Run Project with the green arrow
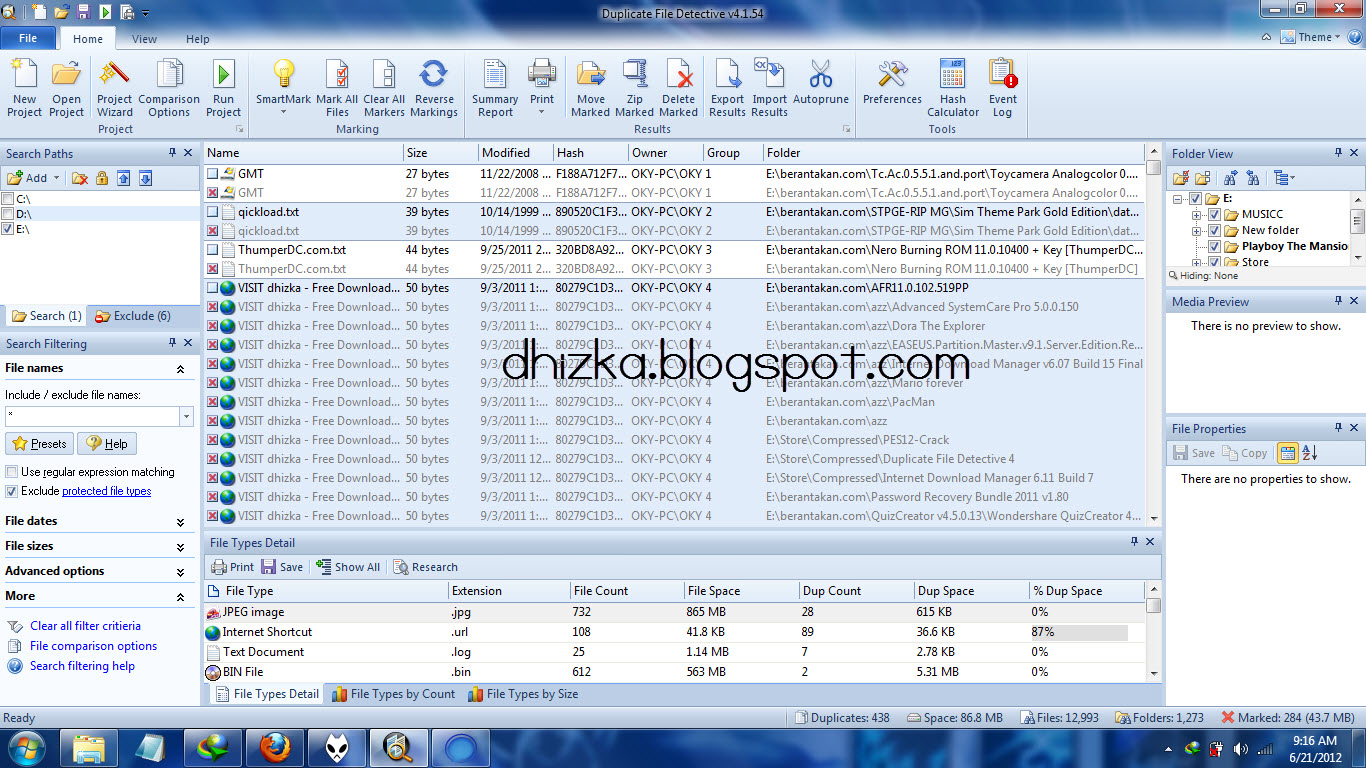 pyautogui.click(x=224, y=88)
